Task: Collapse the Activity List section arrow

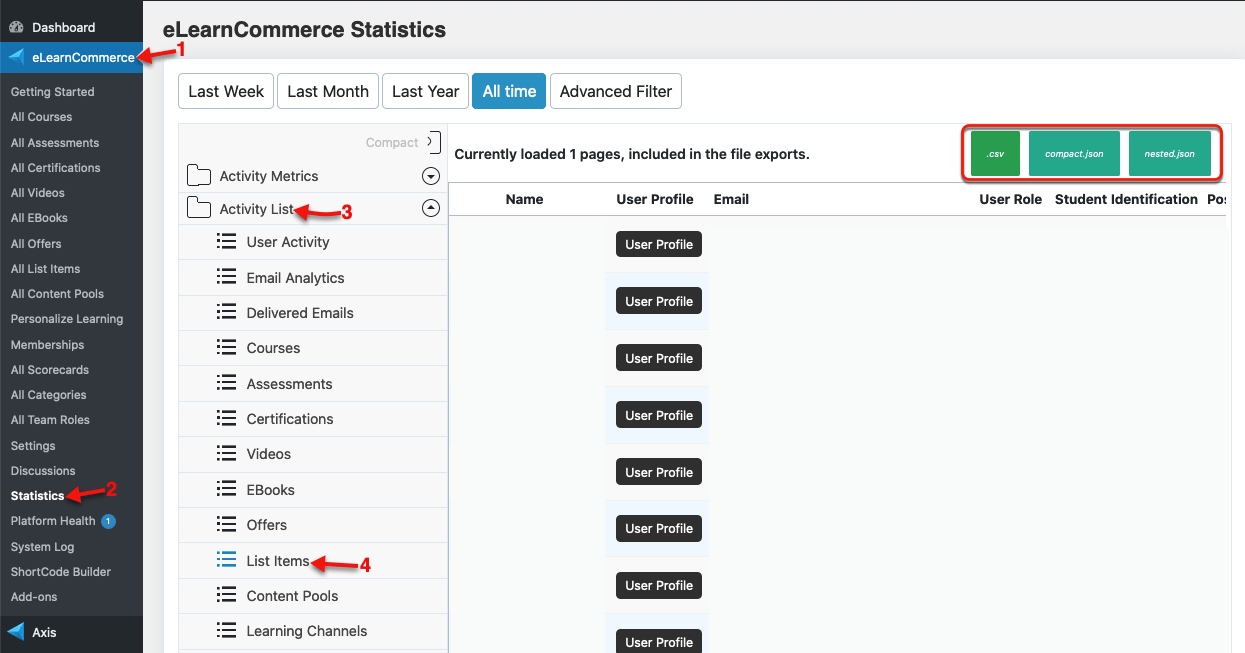Action: [x=431, y=209]
